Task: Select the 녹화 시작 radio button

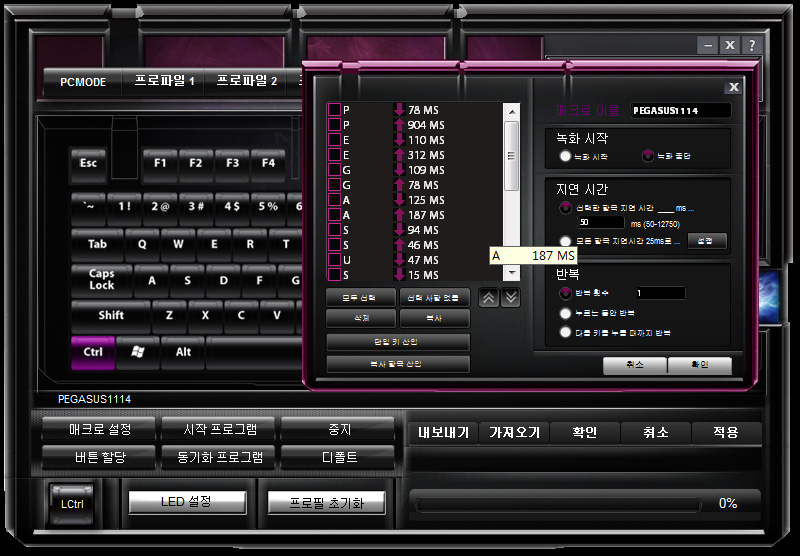Action: [565, 156]
